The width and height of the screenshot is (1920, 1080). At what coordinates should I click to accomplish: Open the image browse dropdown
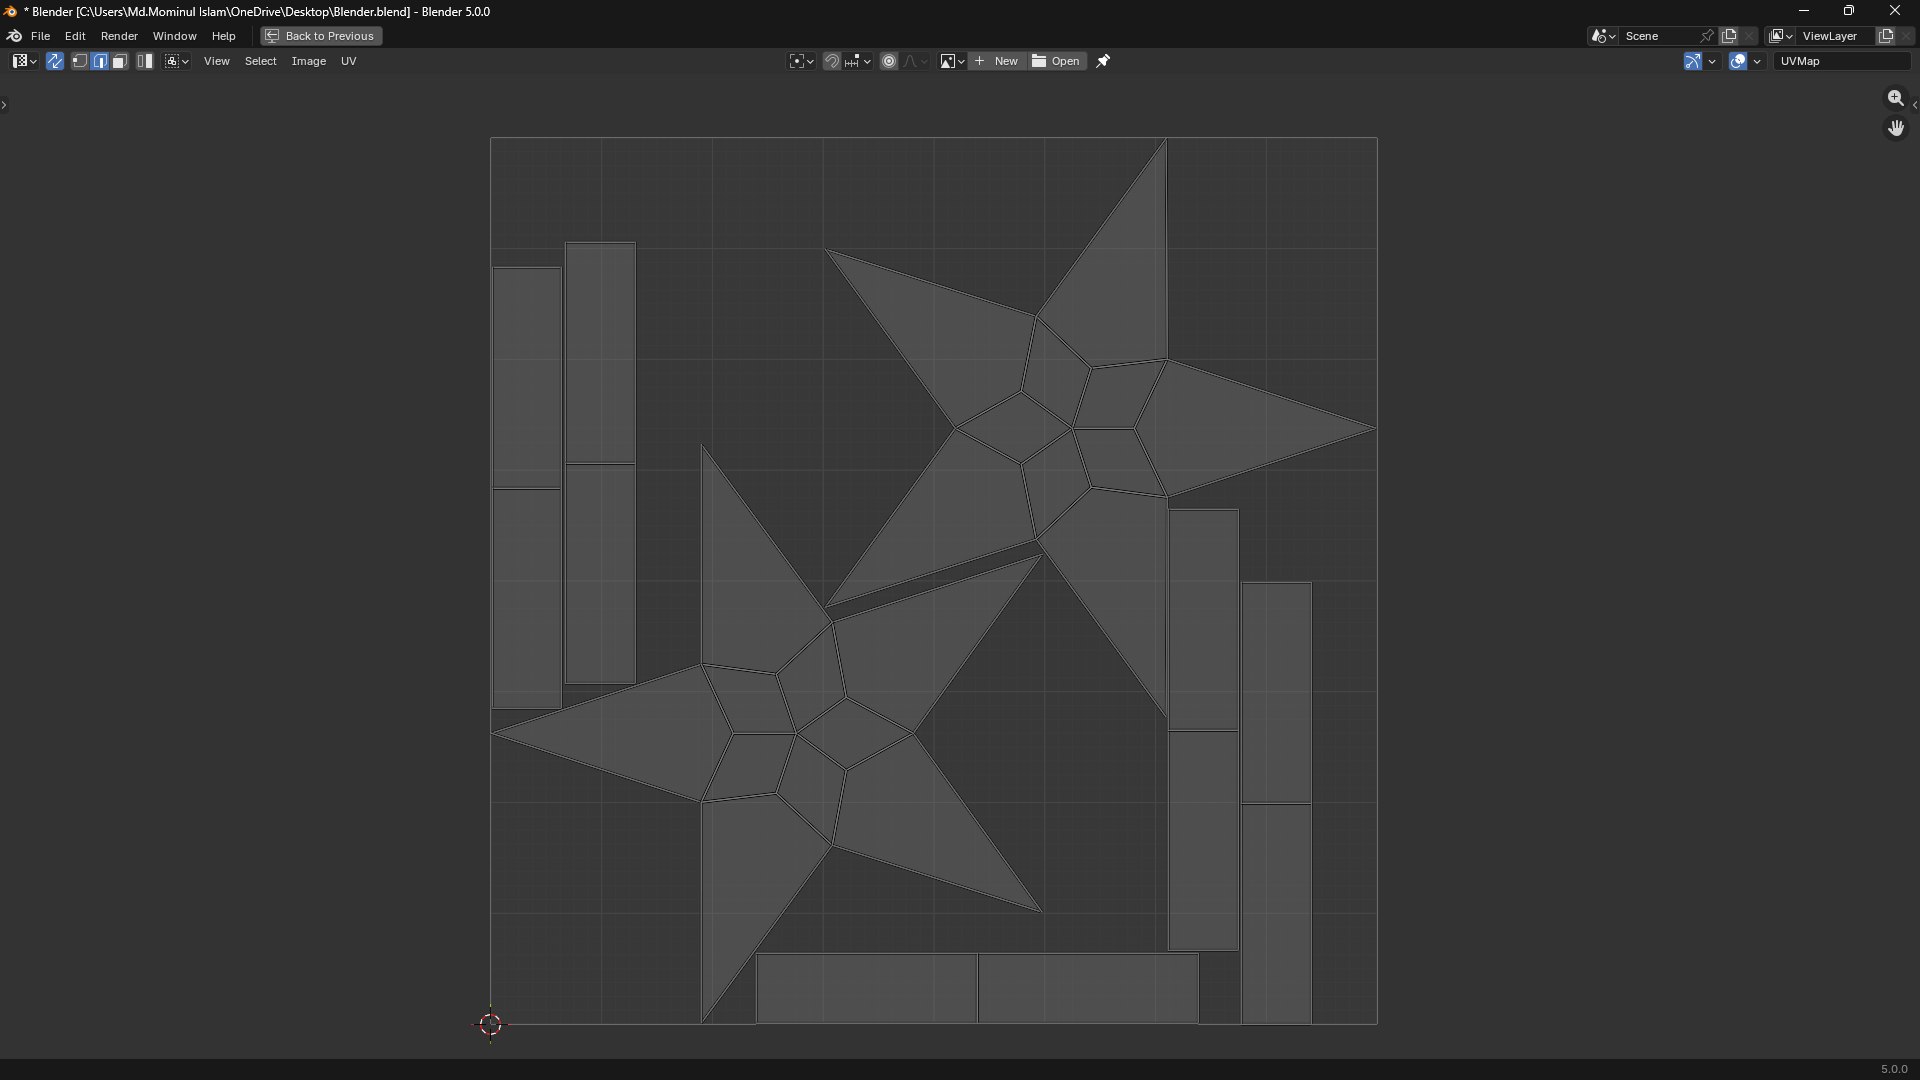click(951, 61)
